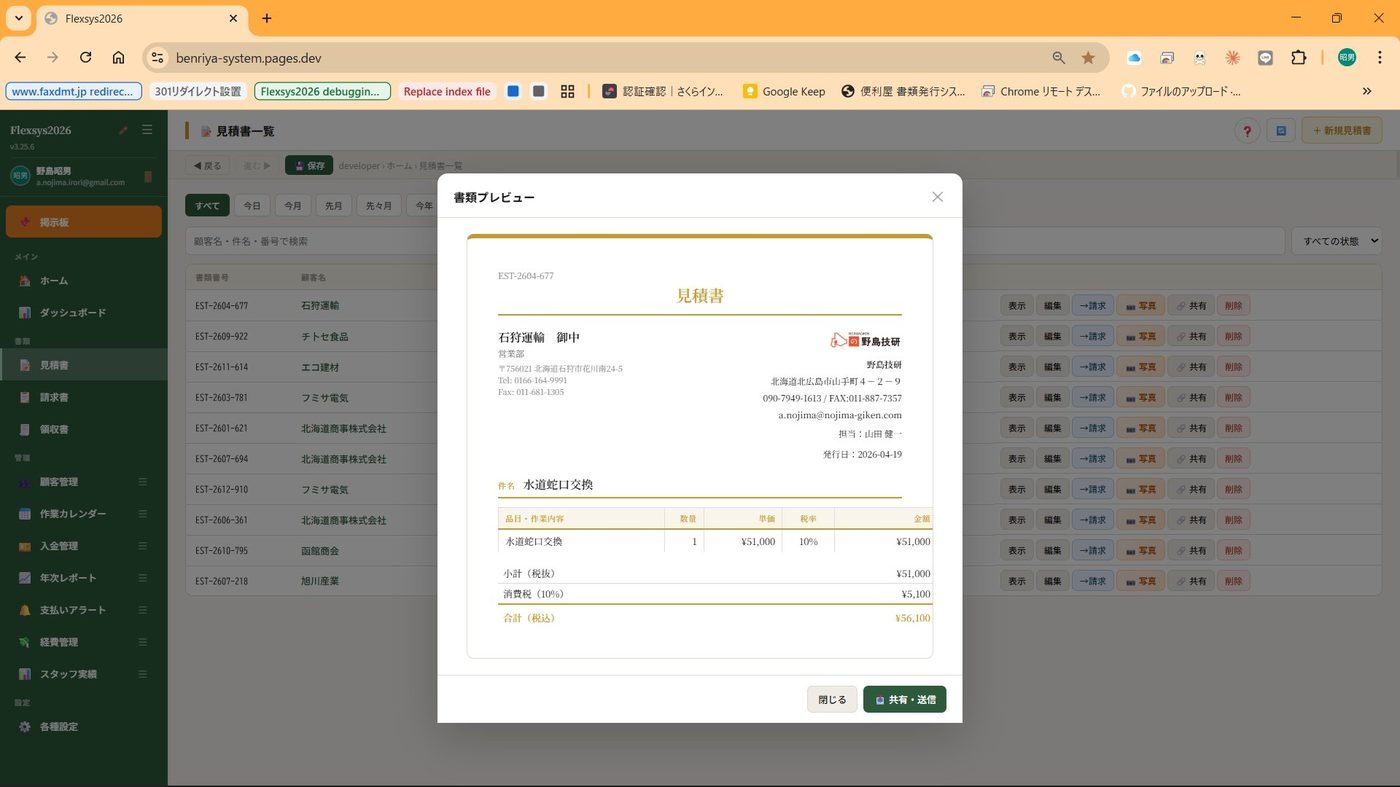Toggle the sidebar hamburger menu icon
The height and width of the screenshot is (787, 1400).
(x=147, y=130)
